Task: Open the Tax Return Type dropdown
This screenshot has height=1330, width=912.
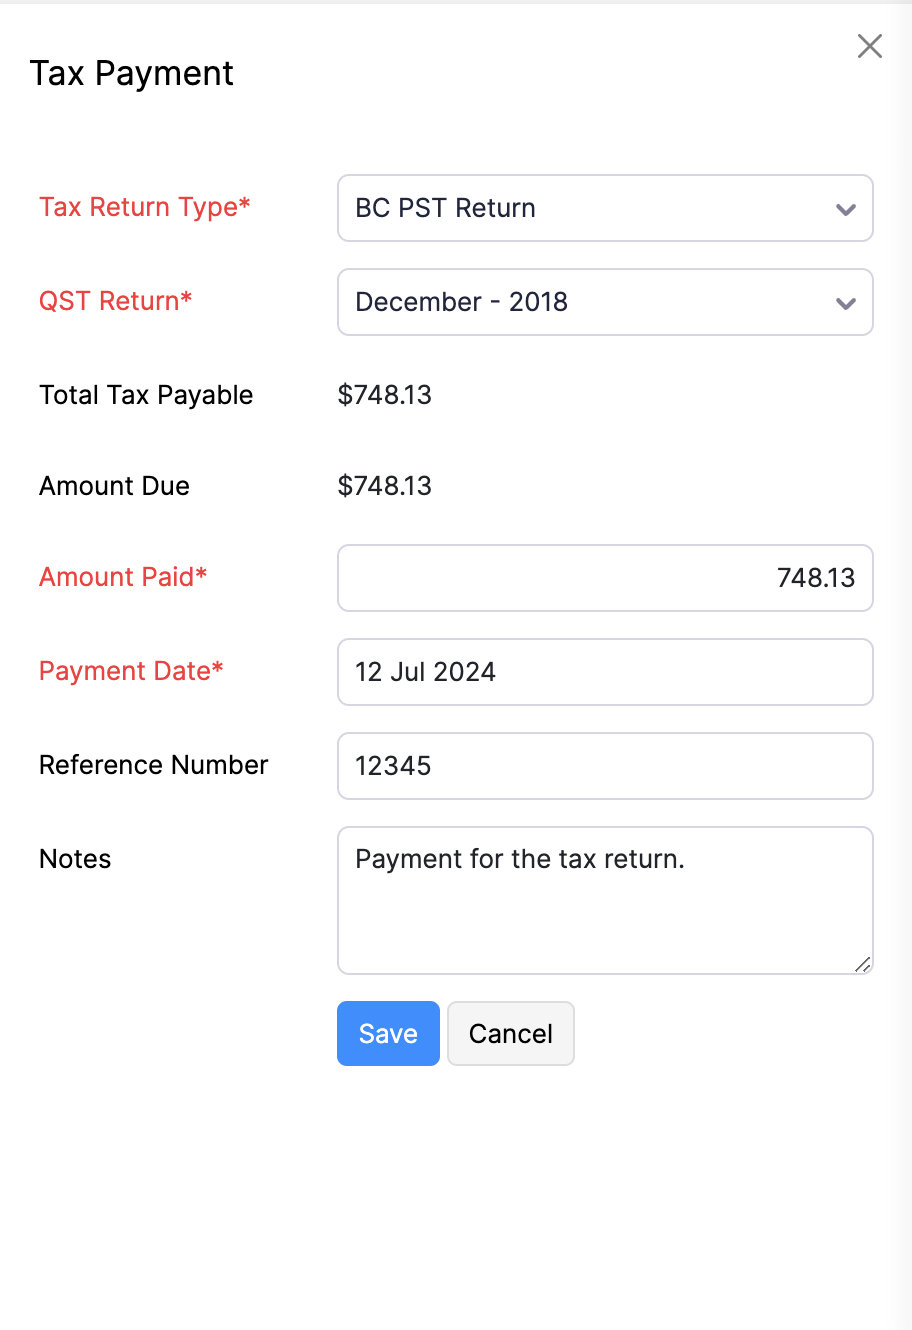Action: coord(590,208)
